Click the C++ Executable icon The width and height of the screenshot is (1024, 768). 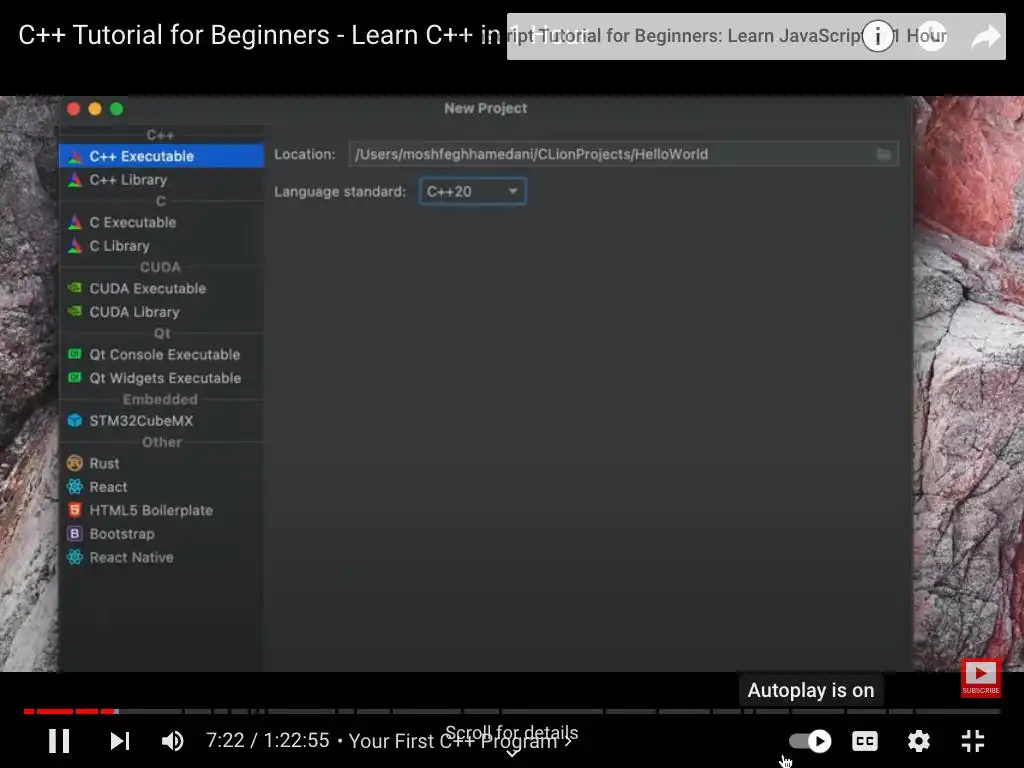tap(75, 156)
